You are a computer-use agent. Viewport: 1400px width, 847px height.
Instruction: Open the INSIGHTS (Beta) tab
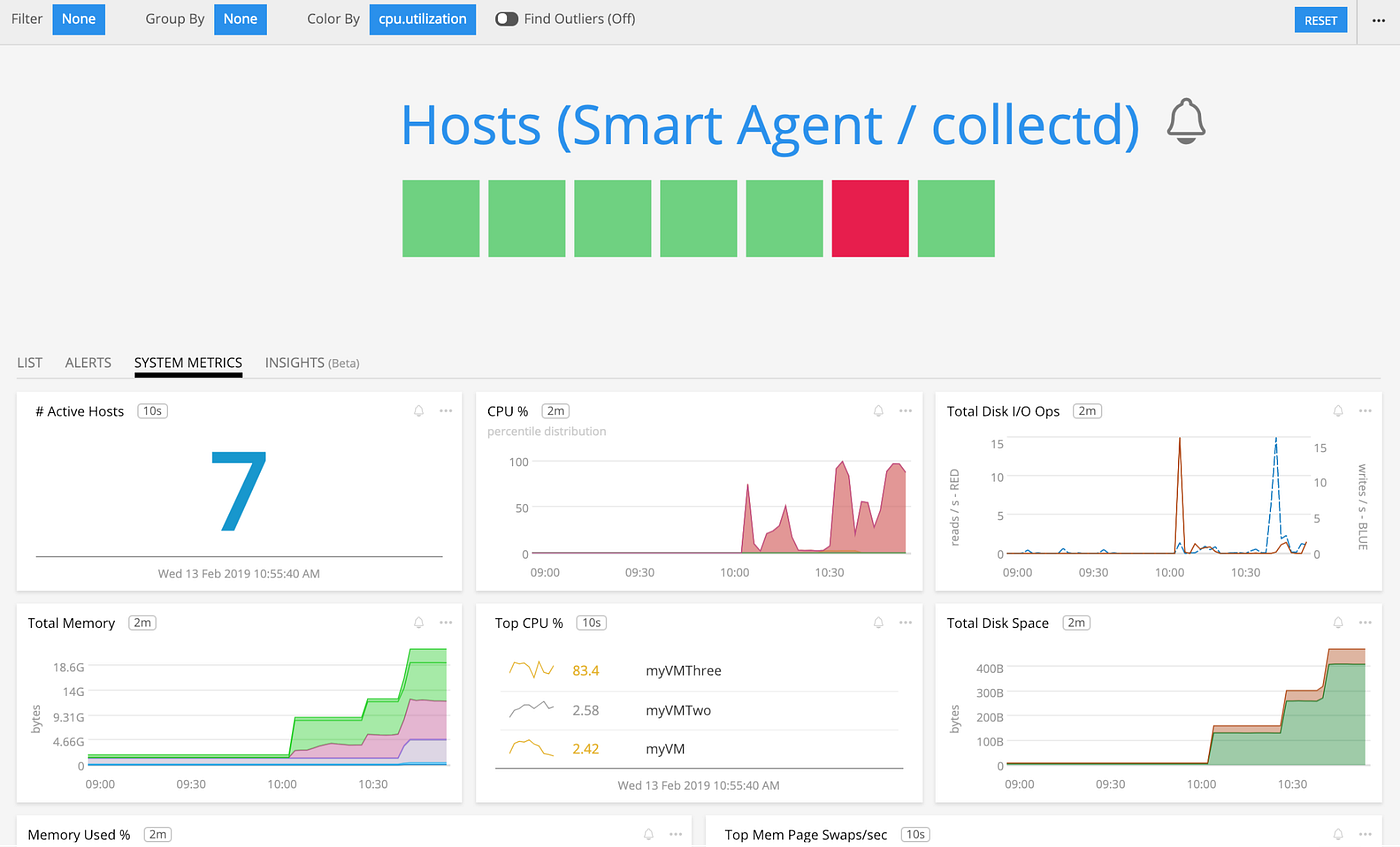click(311, 362)
